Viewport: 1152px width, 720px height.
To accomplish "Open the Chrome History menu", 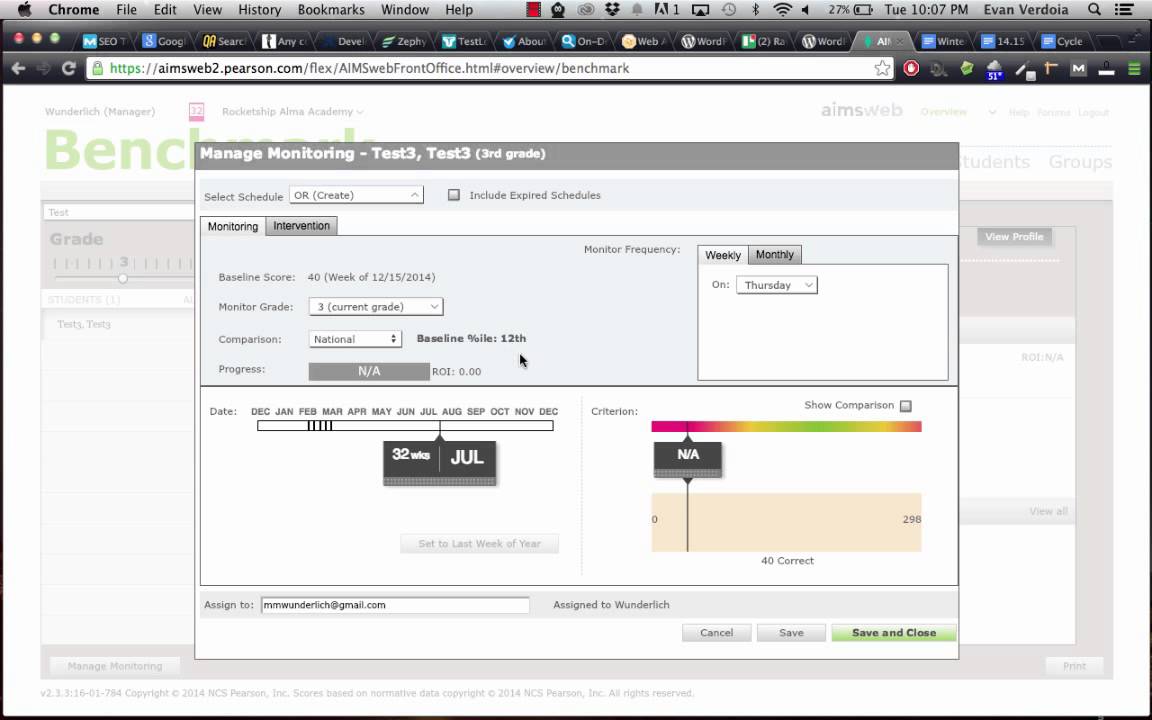I will (x=259, y=10).
